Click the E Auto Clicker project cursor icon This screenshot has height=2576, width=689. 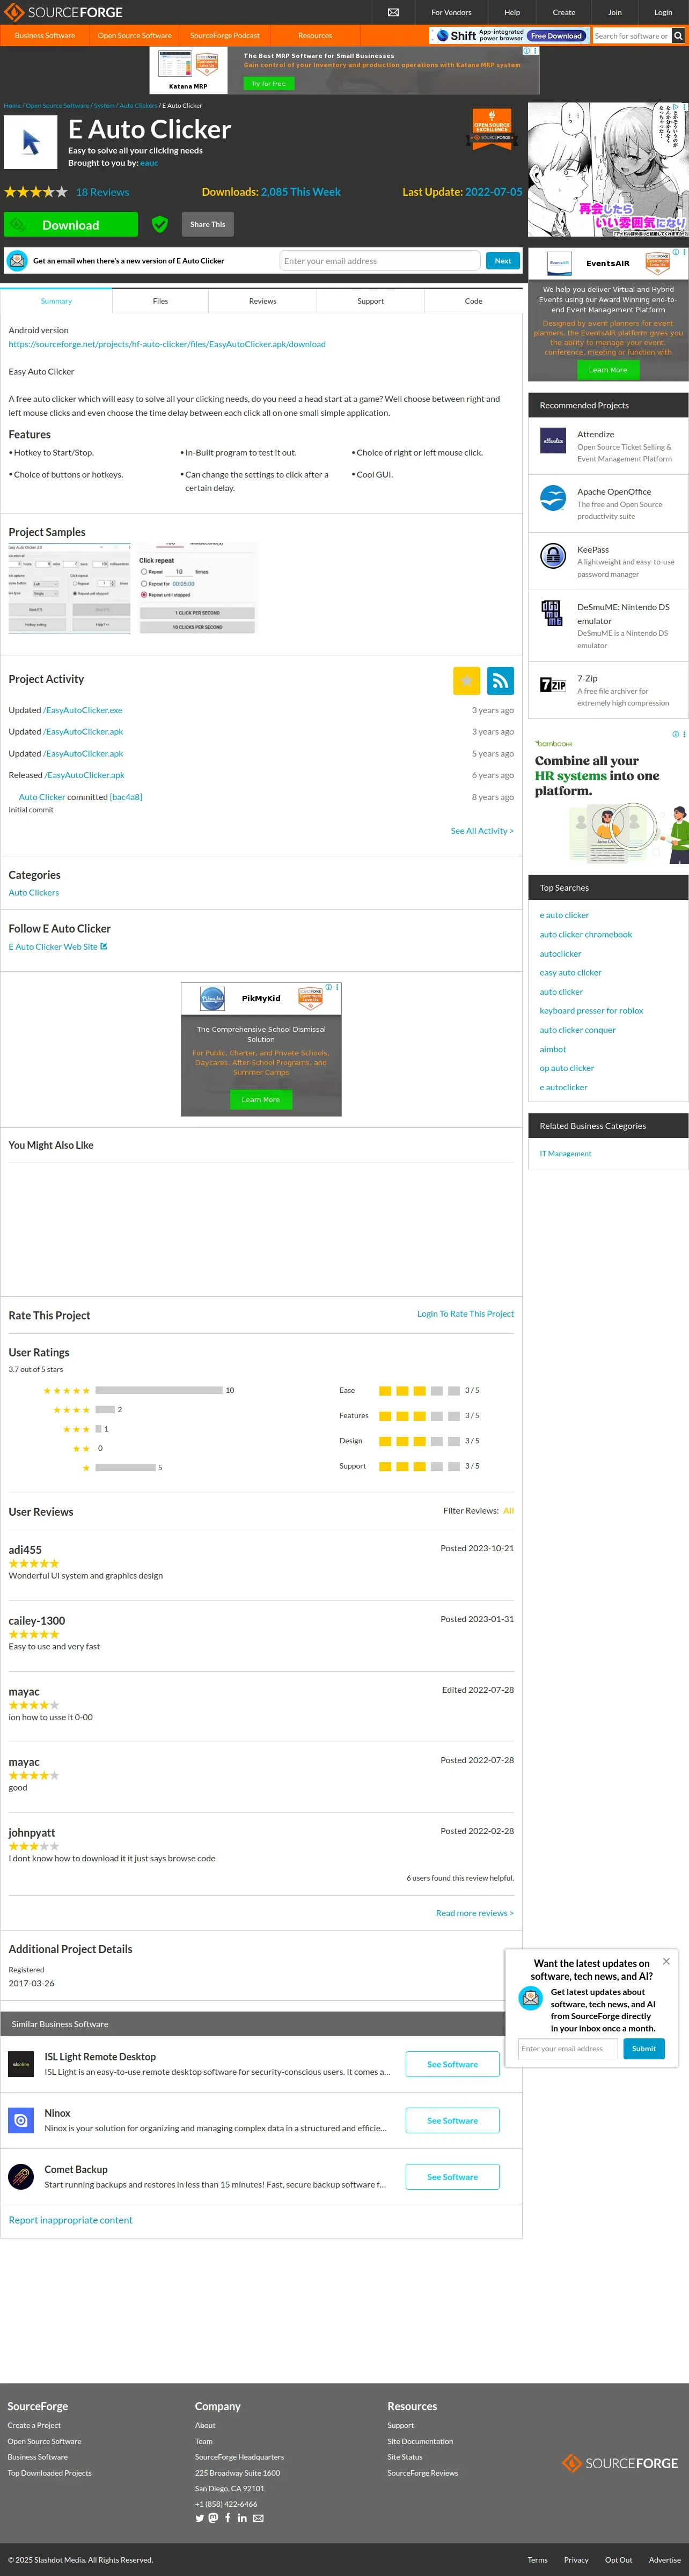(x=30, y=142)
